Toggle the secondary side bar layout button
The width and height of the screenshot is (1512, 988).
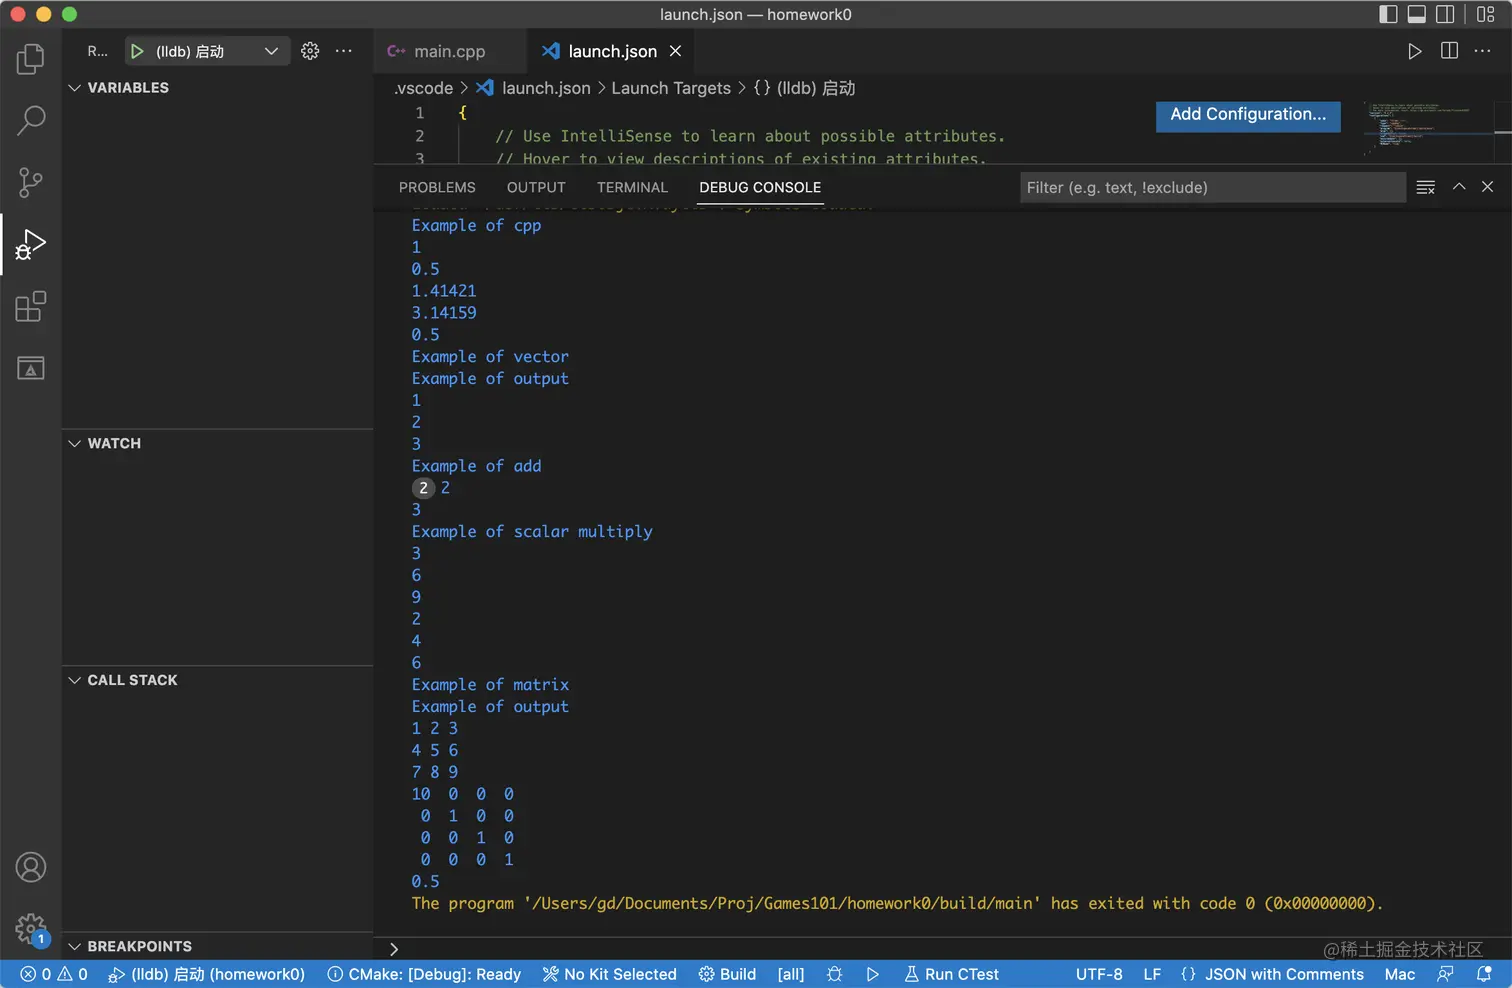1445,14
